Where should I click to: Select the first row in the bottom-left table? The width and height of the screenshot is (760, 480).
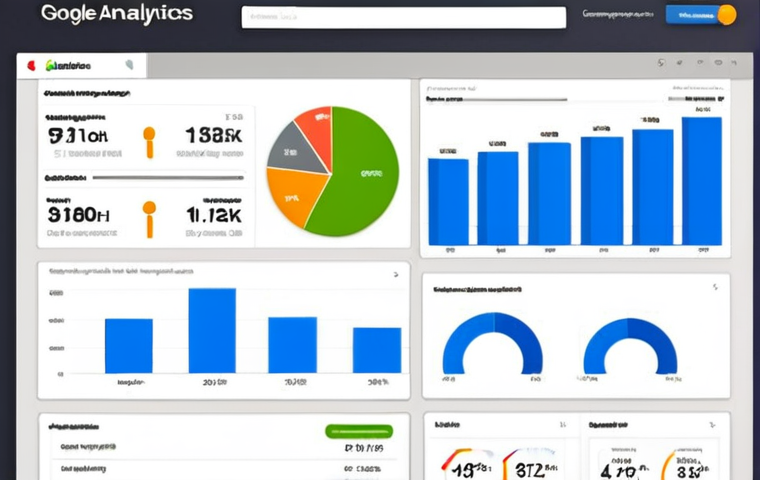point(224,448)
